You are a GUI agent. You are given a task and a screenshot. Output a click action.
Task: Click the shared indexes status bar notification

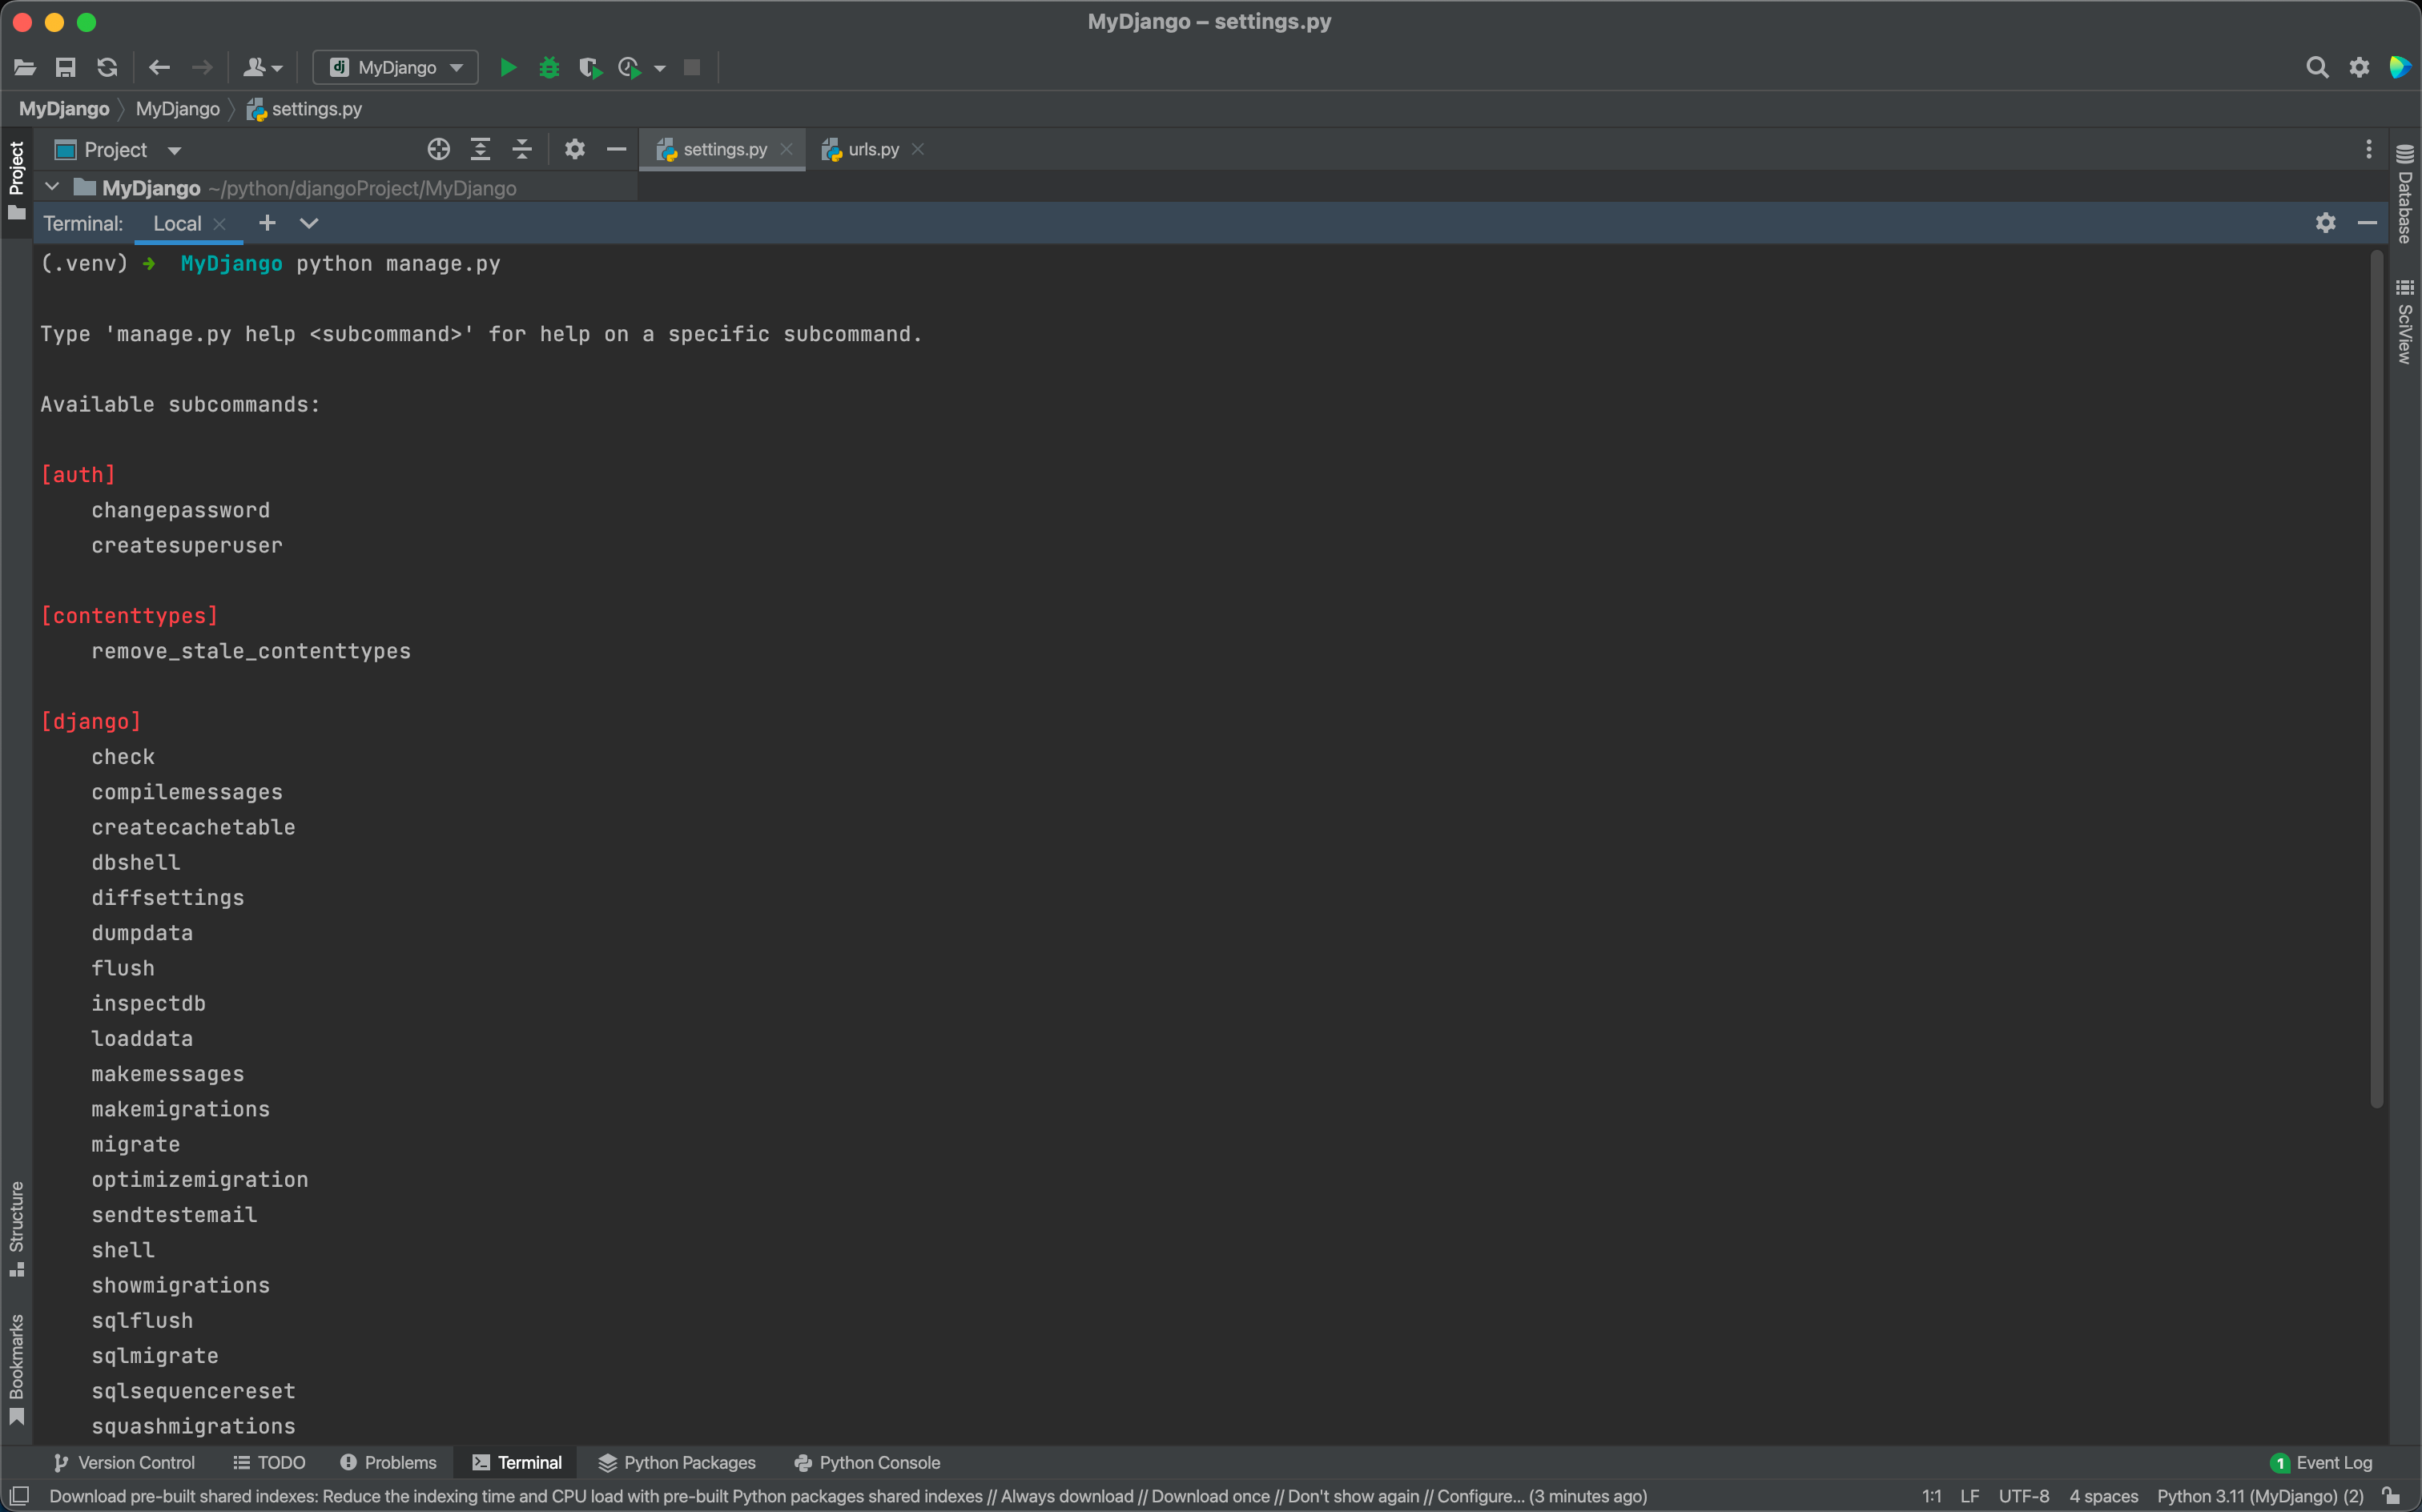click(848, 1496)
